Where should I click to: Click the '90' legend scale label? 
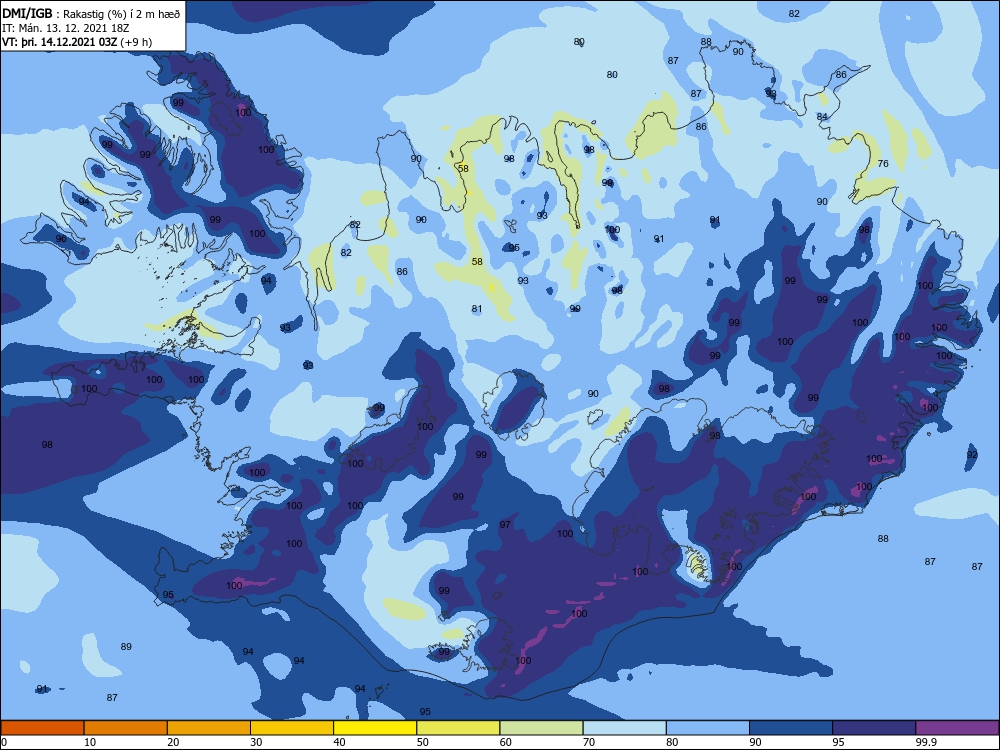click(x=755, y=742)
